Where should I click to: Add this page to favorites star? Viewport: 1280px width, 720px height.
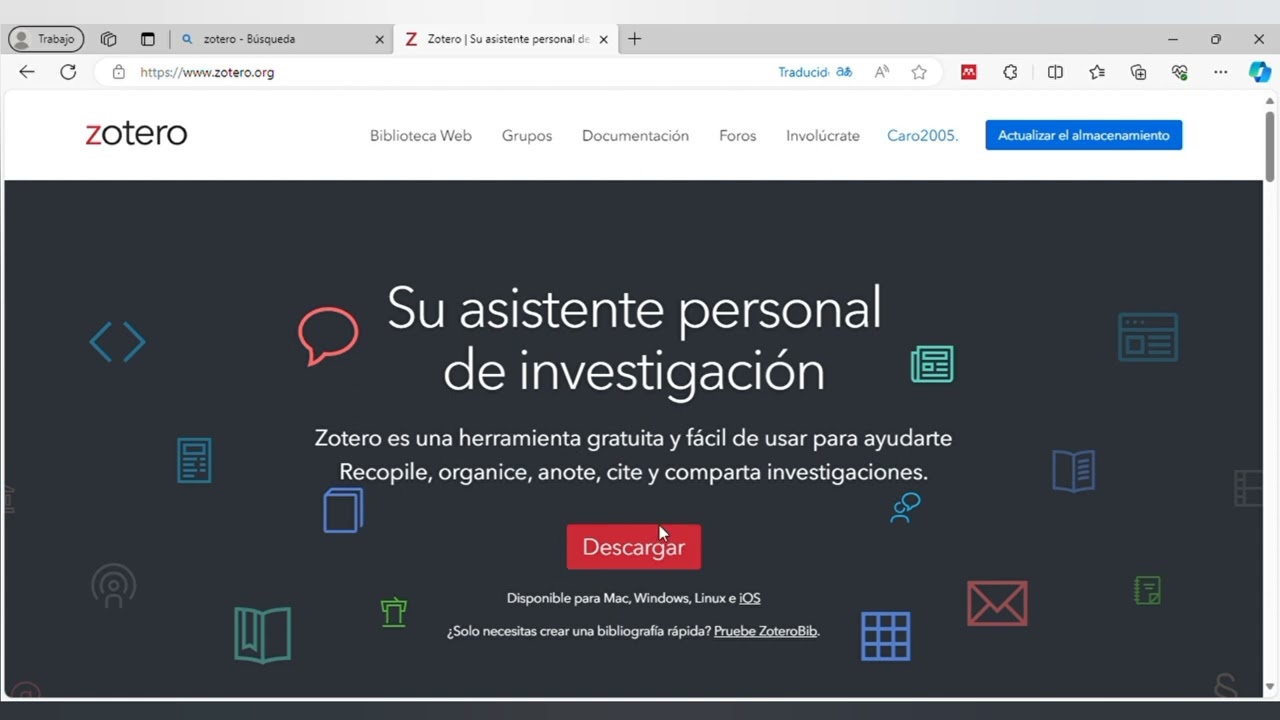pos(919,72)
